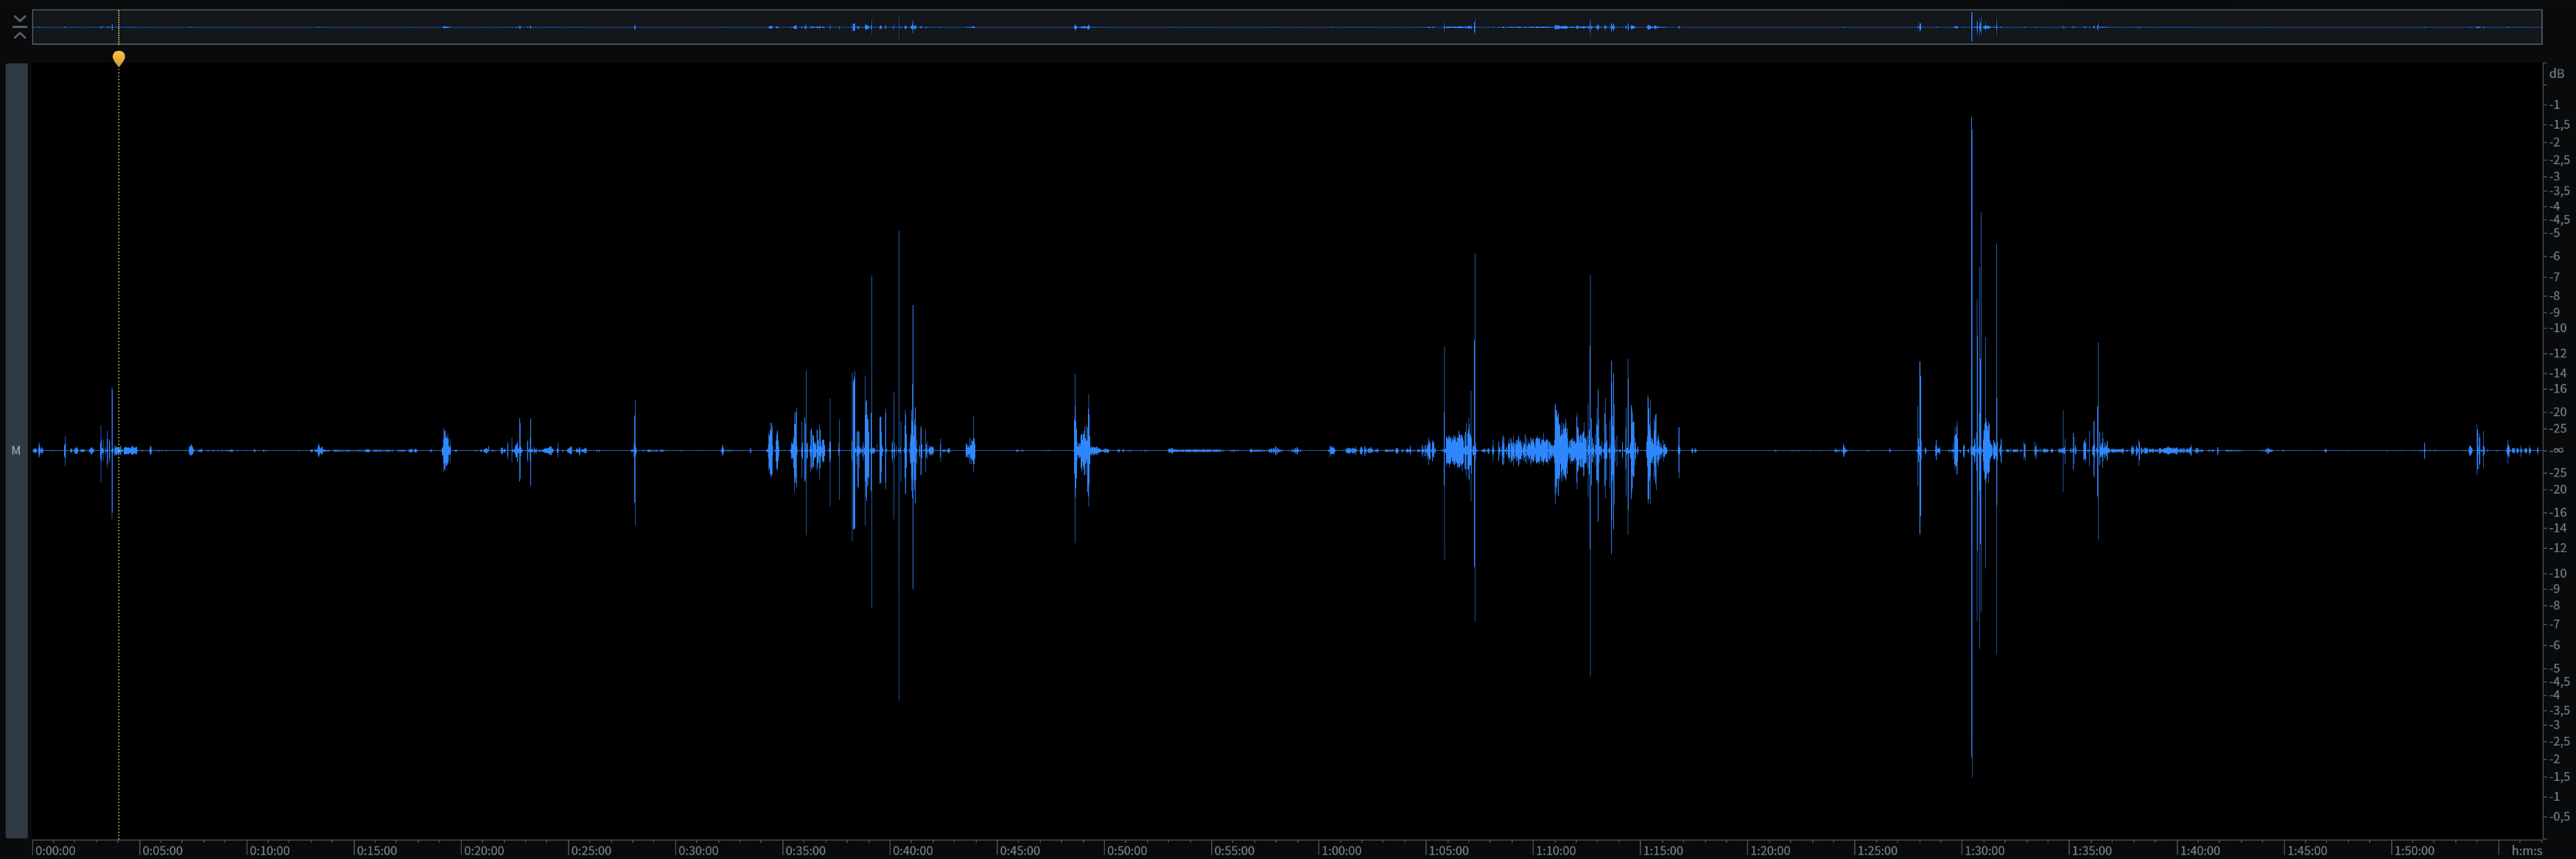The width and height of the screenshot is (2576, 859).
Task: Click the 0:00:00 start of time ruler
Action: (x=54, y=850)
